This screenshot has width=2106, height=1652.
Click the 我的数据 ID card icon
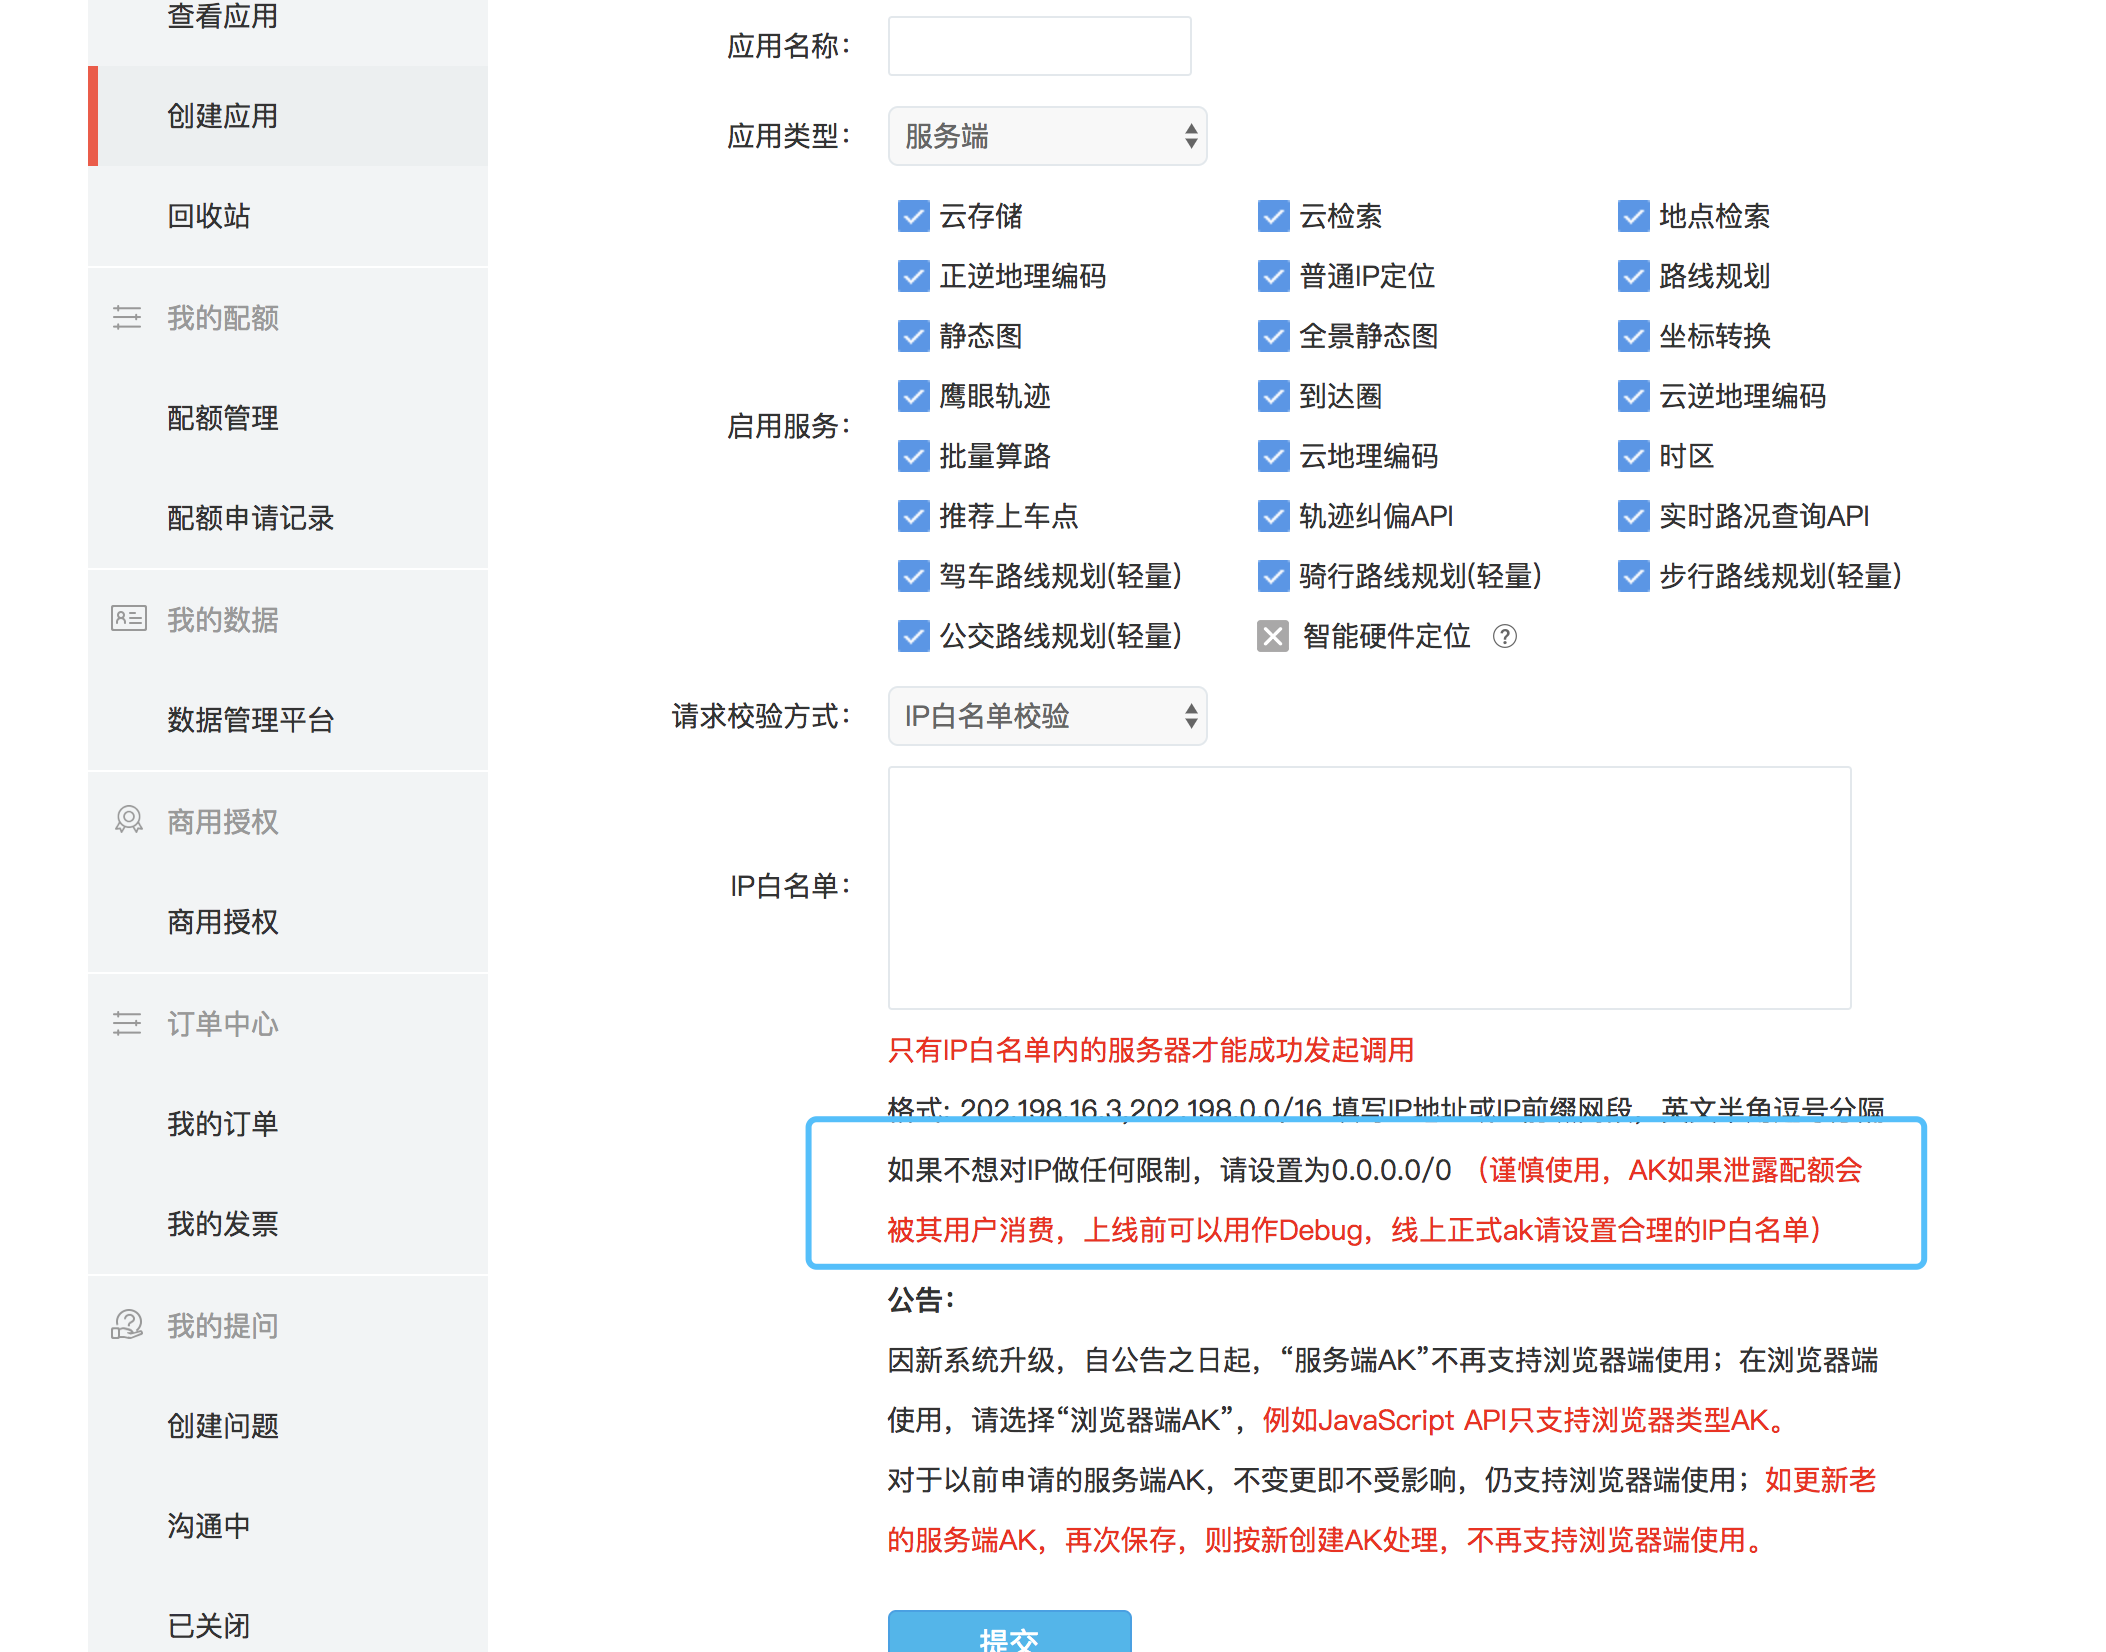(x=128, y=619)
